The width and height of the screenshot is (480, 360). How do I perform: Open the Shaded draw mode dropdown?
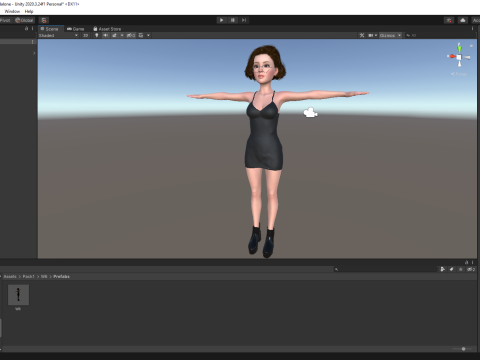pos(58,35)
